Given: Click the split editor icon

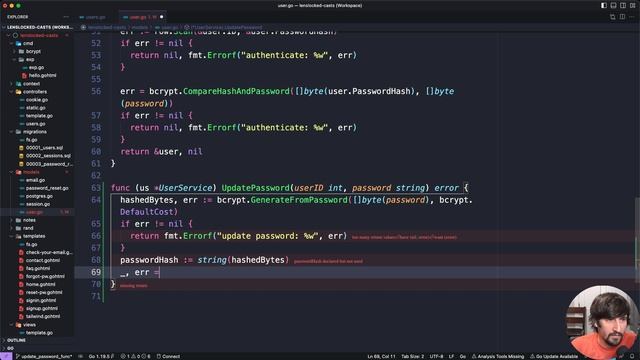Looking at the screenshot, I should point(622,17).
